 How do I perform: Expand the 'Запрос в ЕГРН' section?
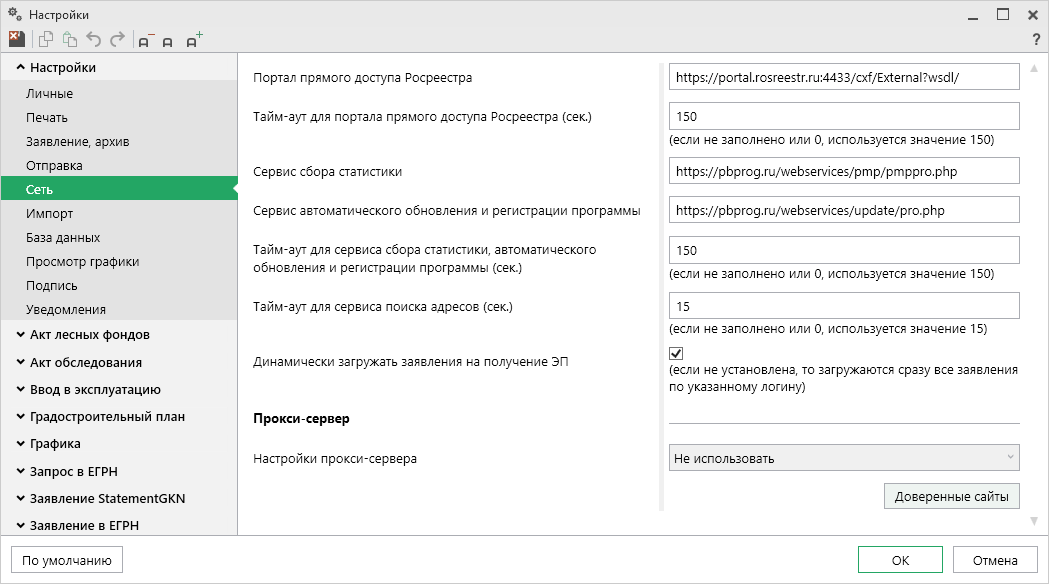pyautogui.click(x=74, y=471)
